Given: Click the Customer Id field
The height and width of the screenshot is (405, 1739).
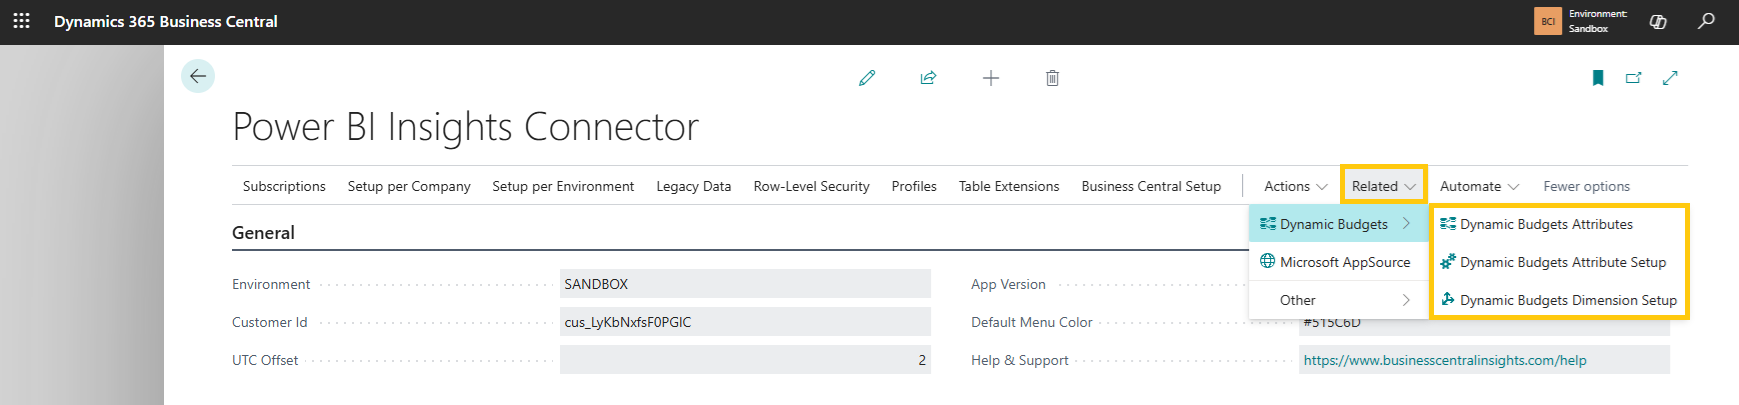Looking at the screenshot, I should click(744, 322).
